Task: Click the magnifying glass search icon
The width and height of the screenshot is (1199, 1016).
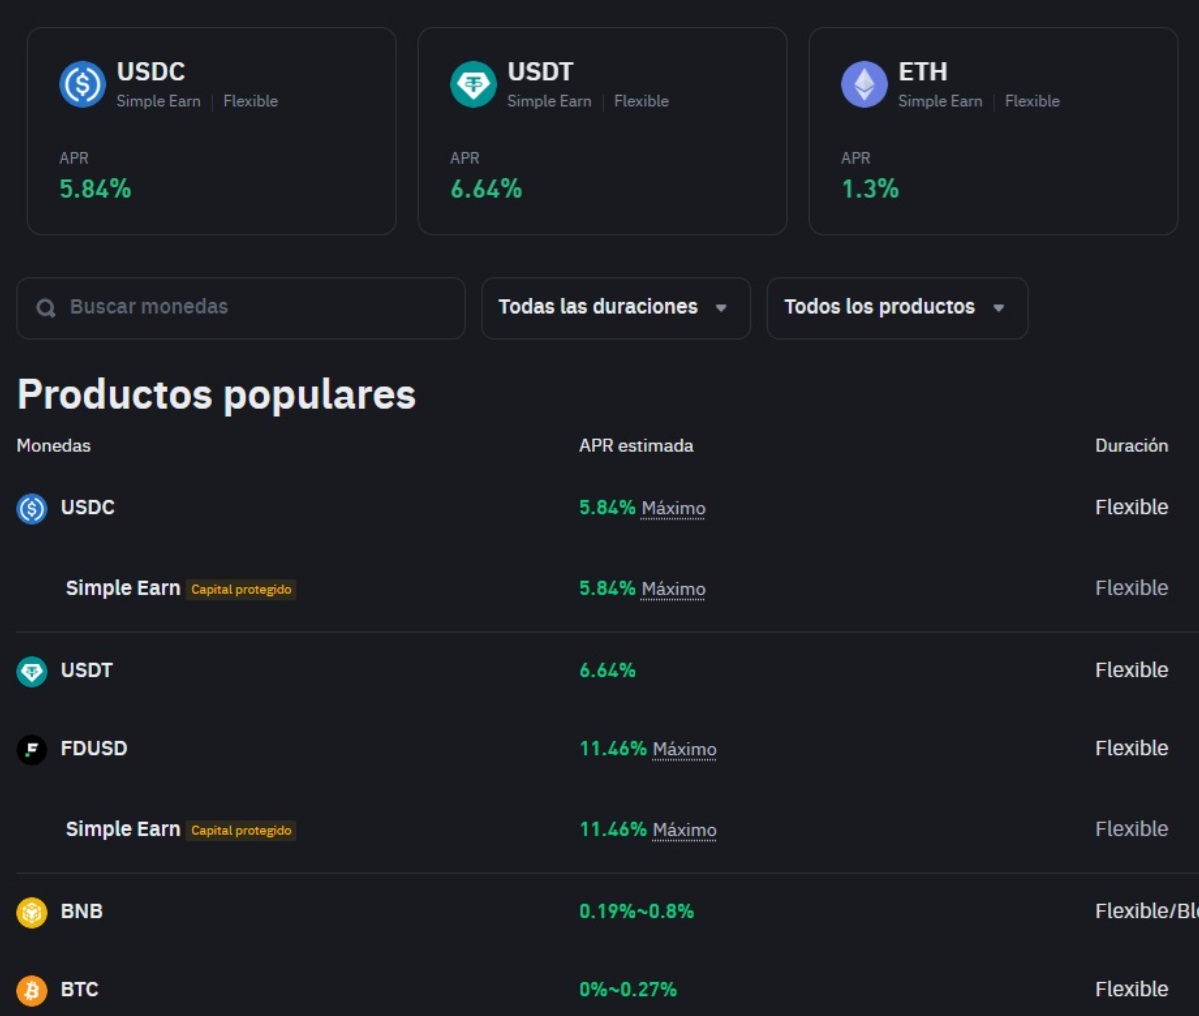Action: coord(45,308)
